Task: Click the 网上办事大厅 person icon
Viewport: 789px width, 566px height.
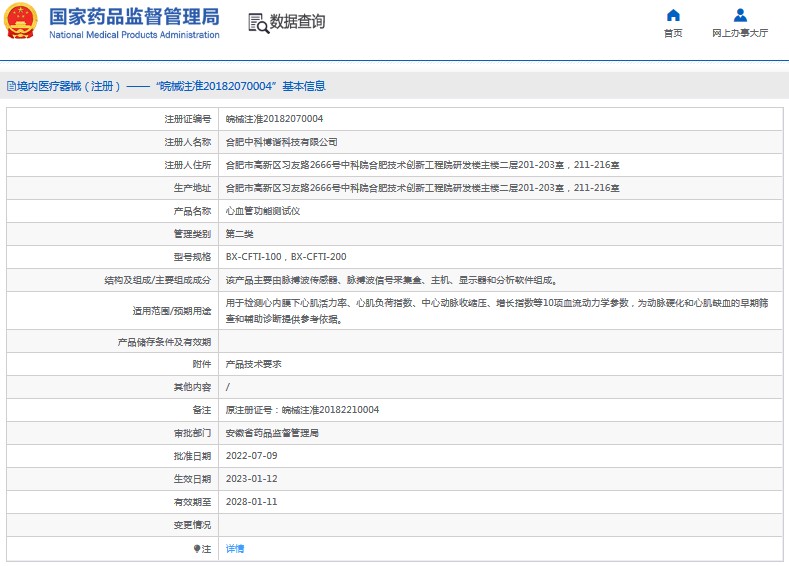Action: pos(740,15)
